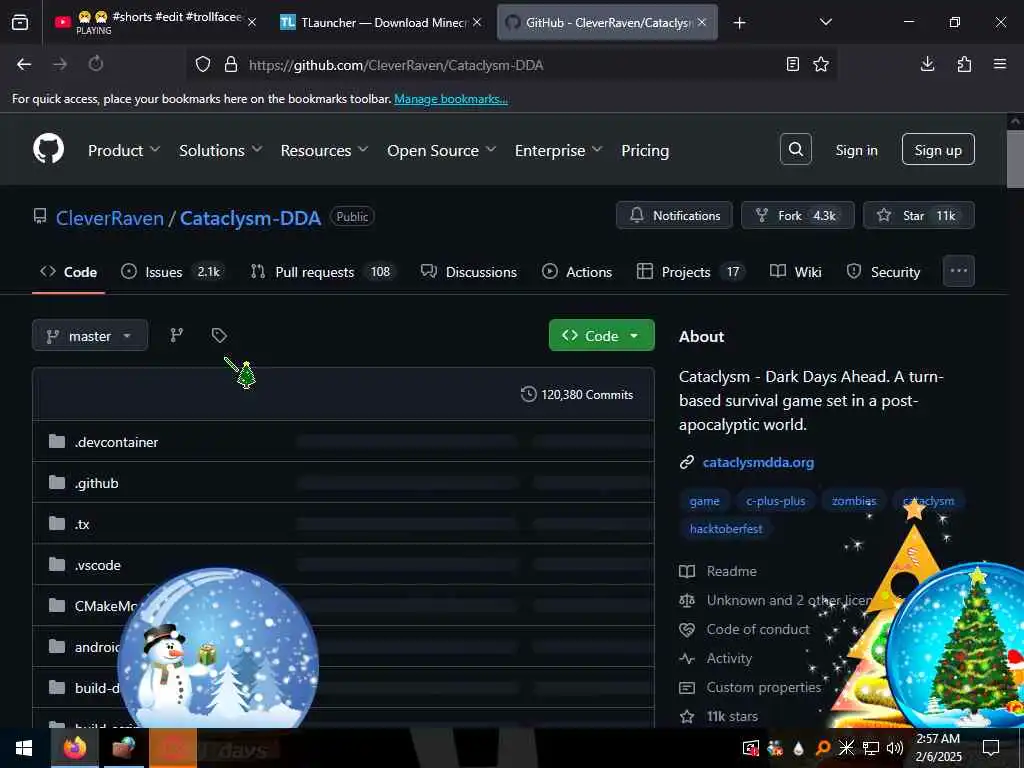Select the zombies topic tag

click(854, 501)
